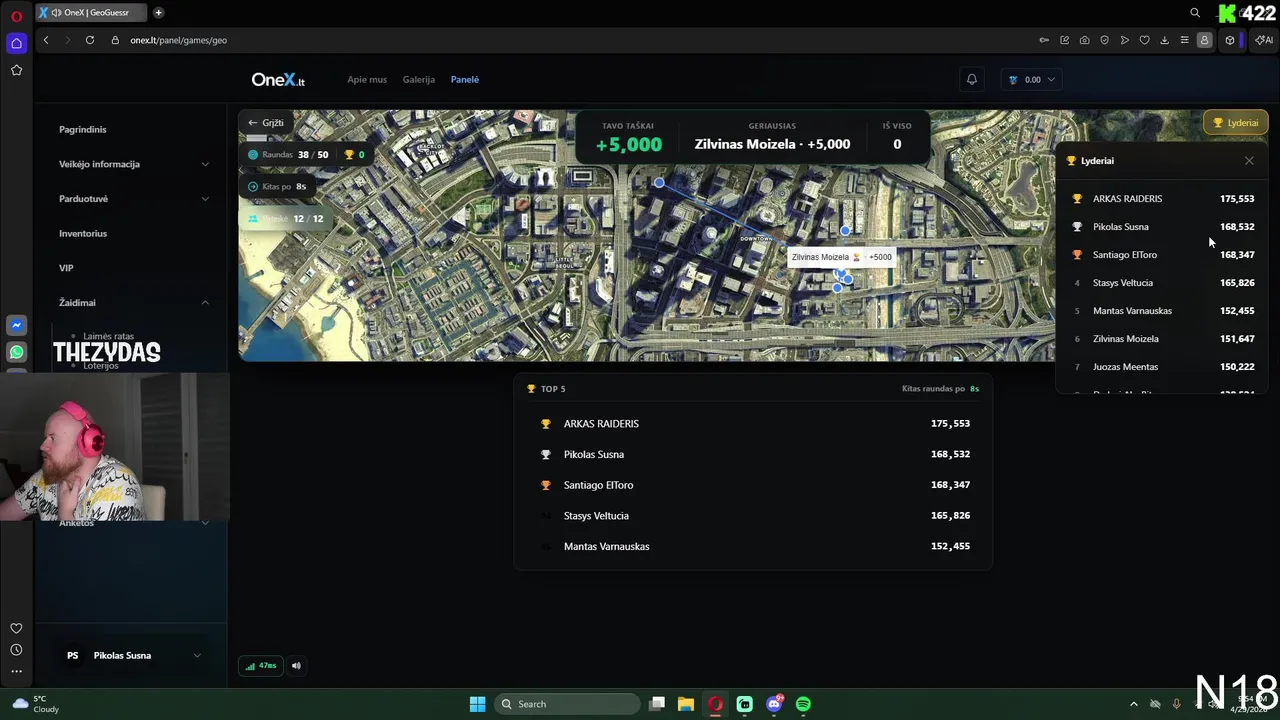Click the 47ms ping indicator

click(261, 665)
